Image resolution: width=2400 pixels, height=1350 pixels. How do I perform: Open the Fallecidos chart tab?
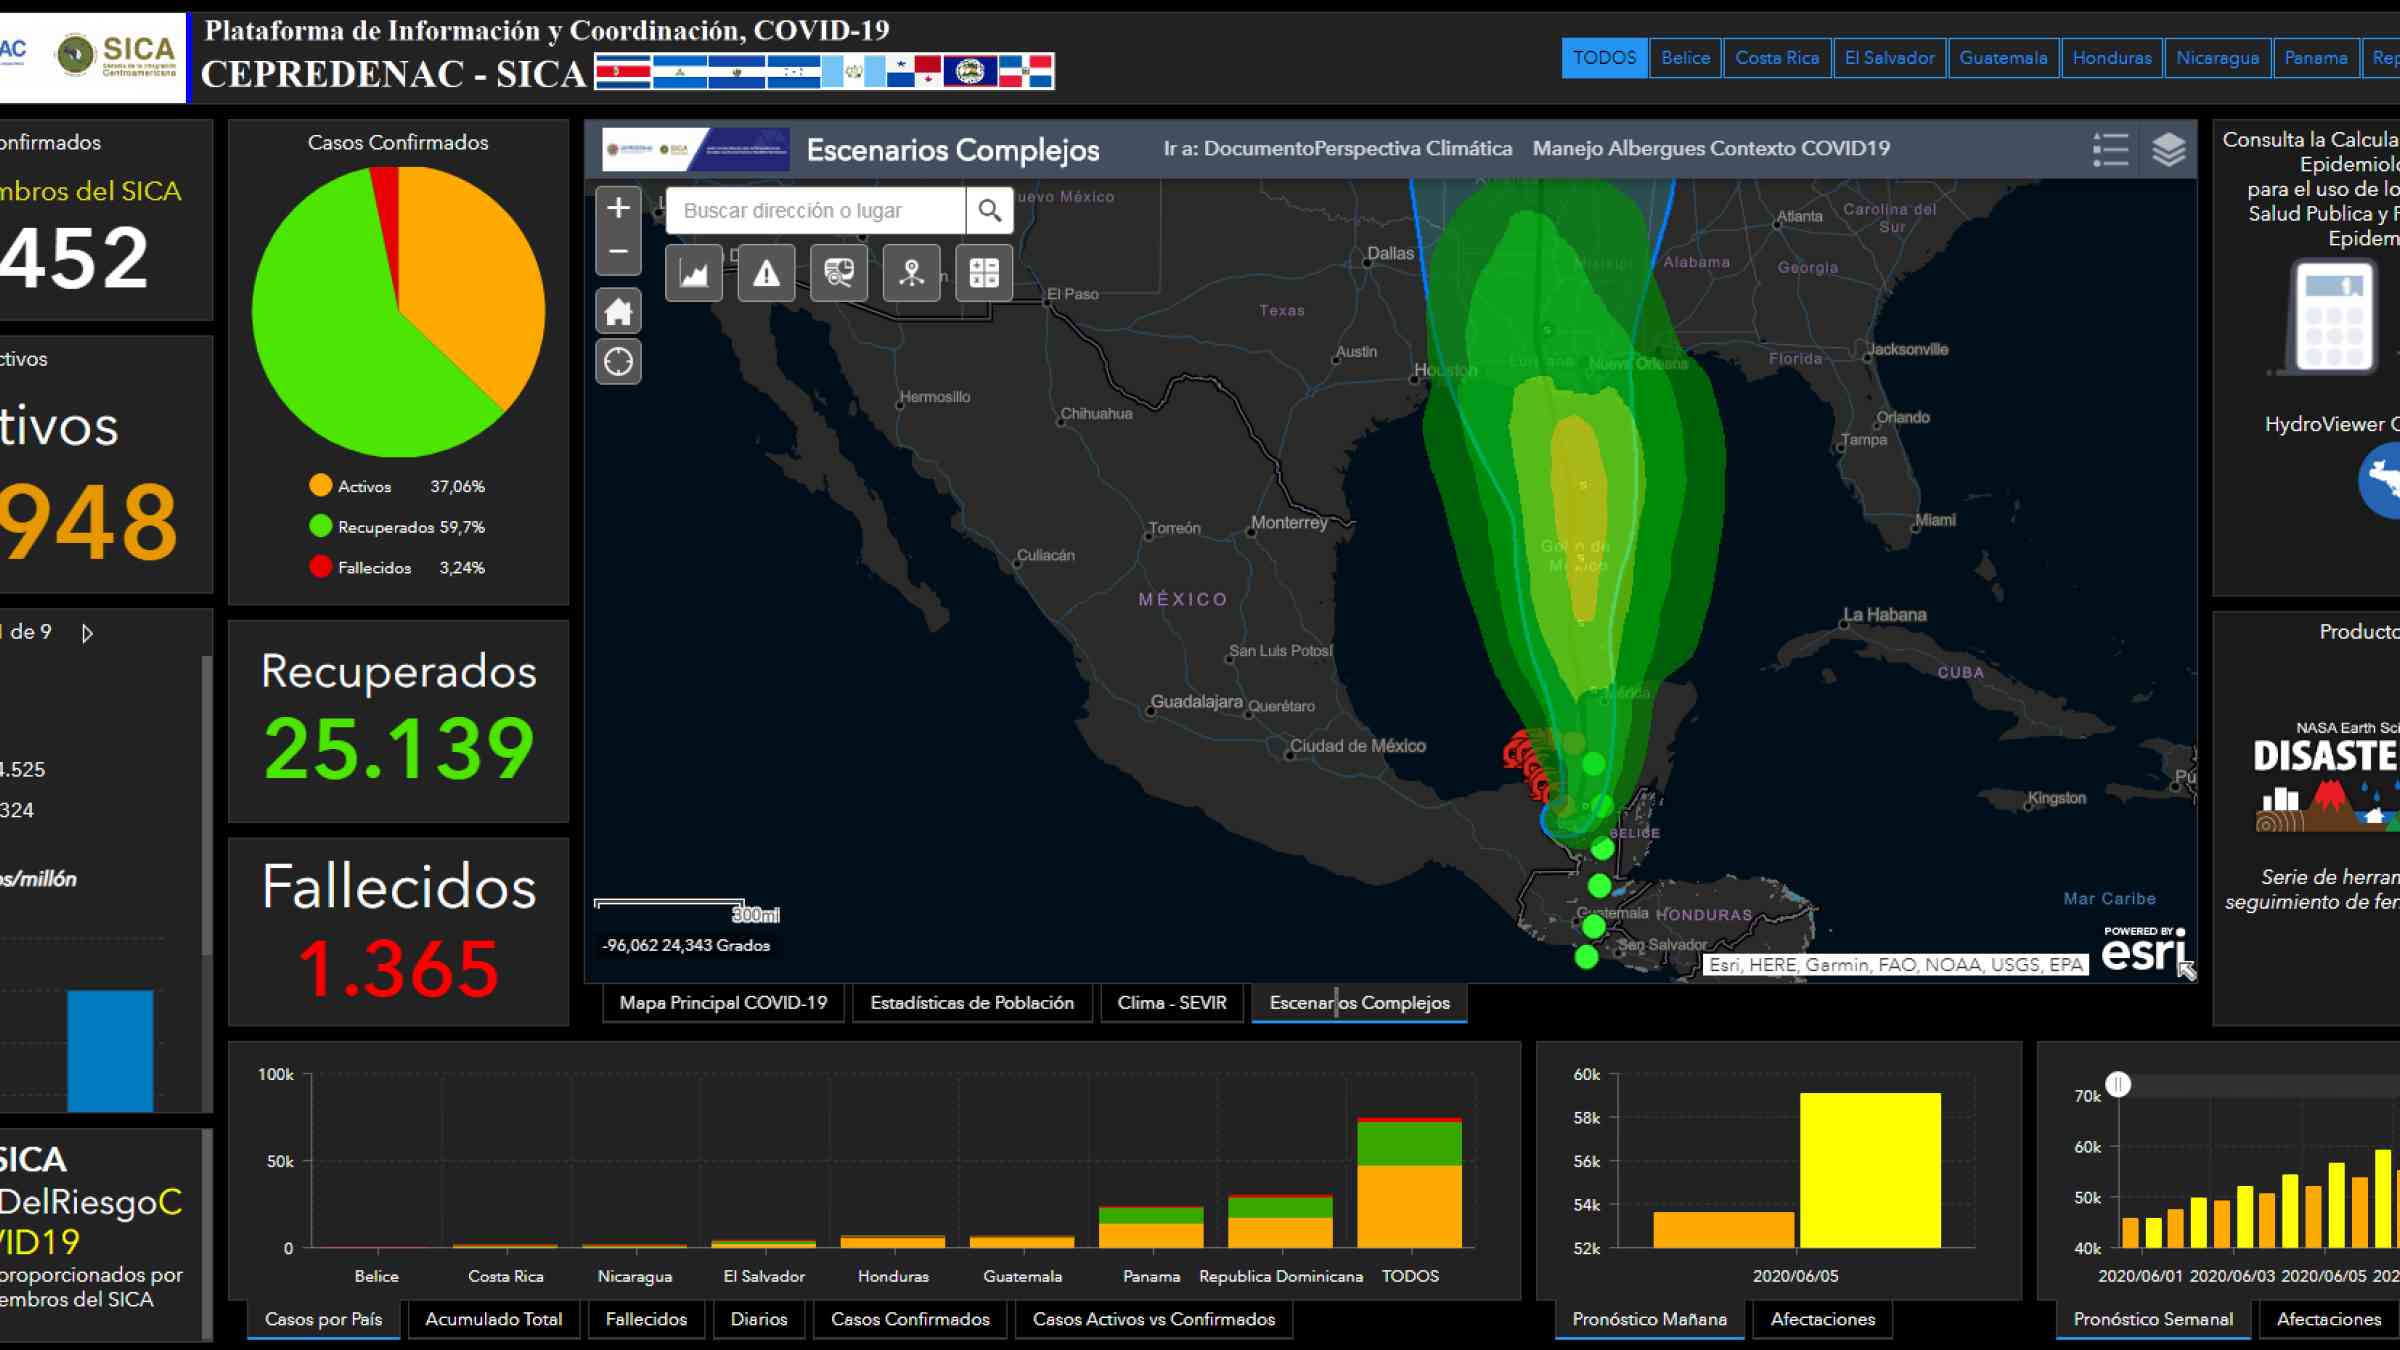[646, 1319]
